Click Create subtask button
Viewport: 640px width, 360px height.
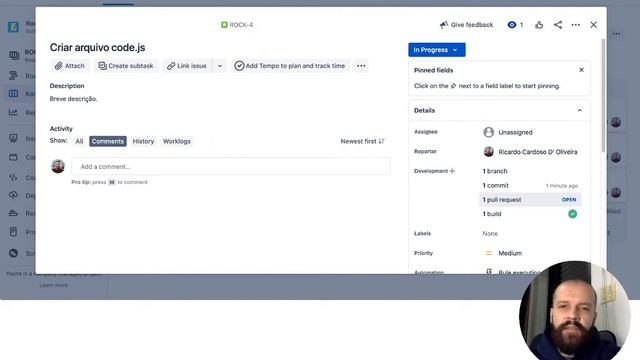coord(126,66)
